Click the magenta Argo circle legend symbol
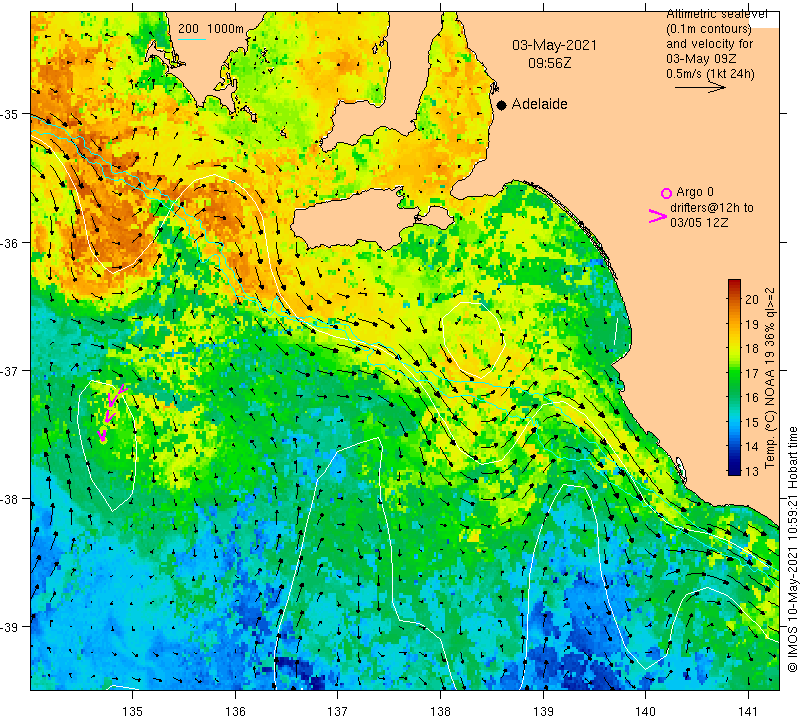Screen dimensions: 800x720 pos(666,193)
